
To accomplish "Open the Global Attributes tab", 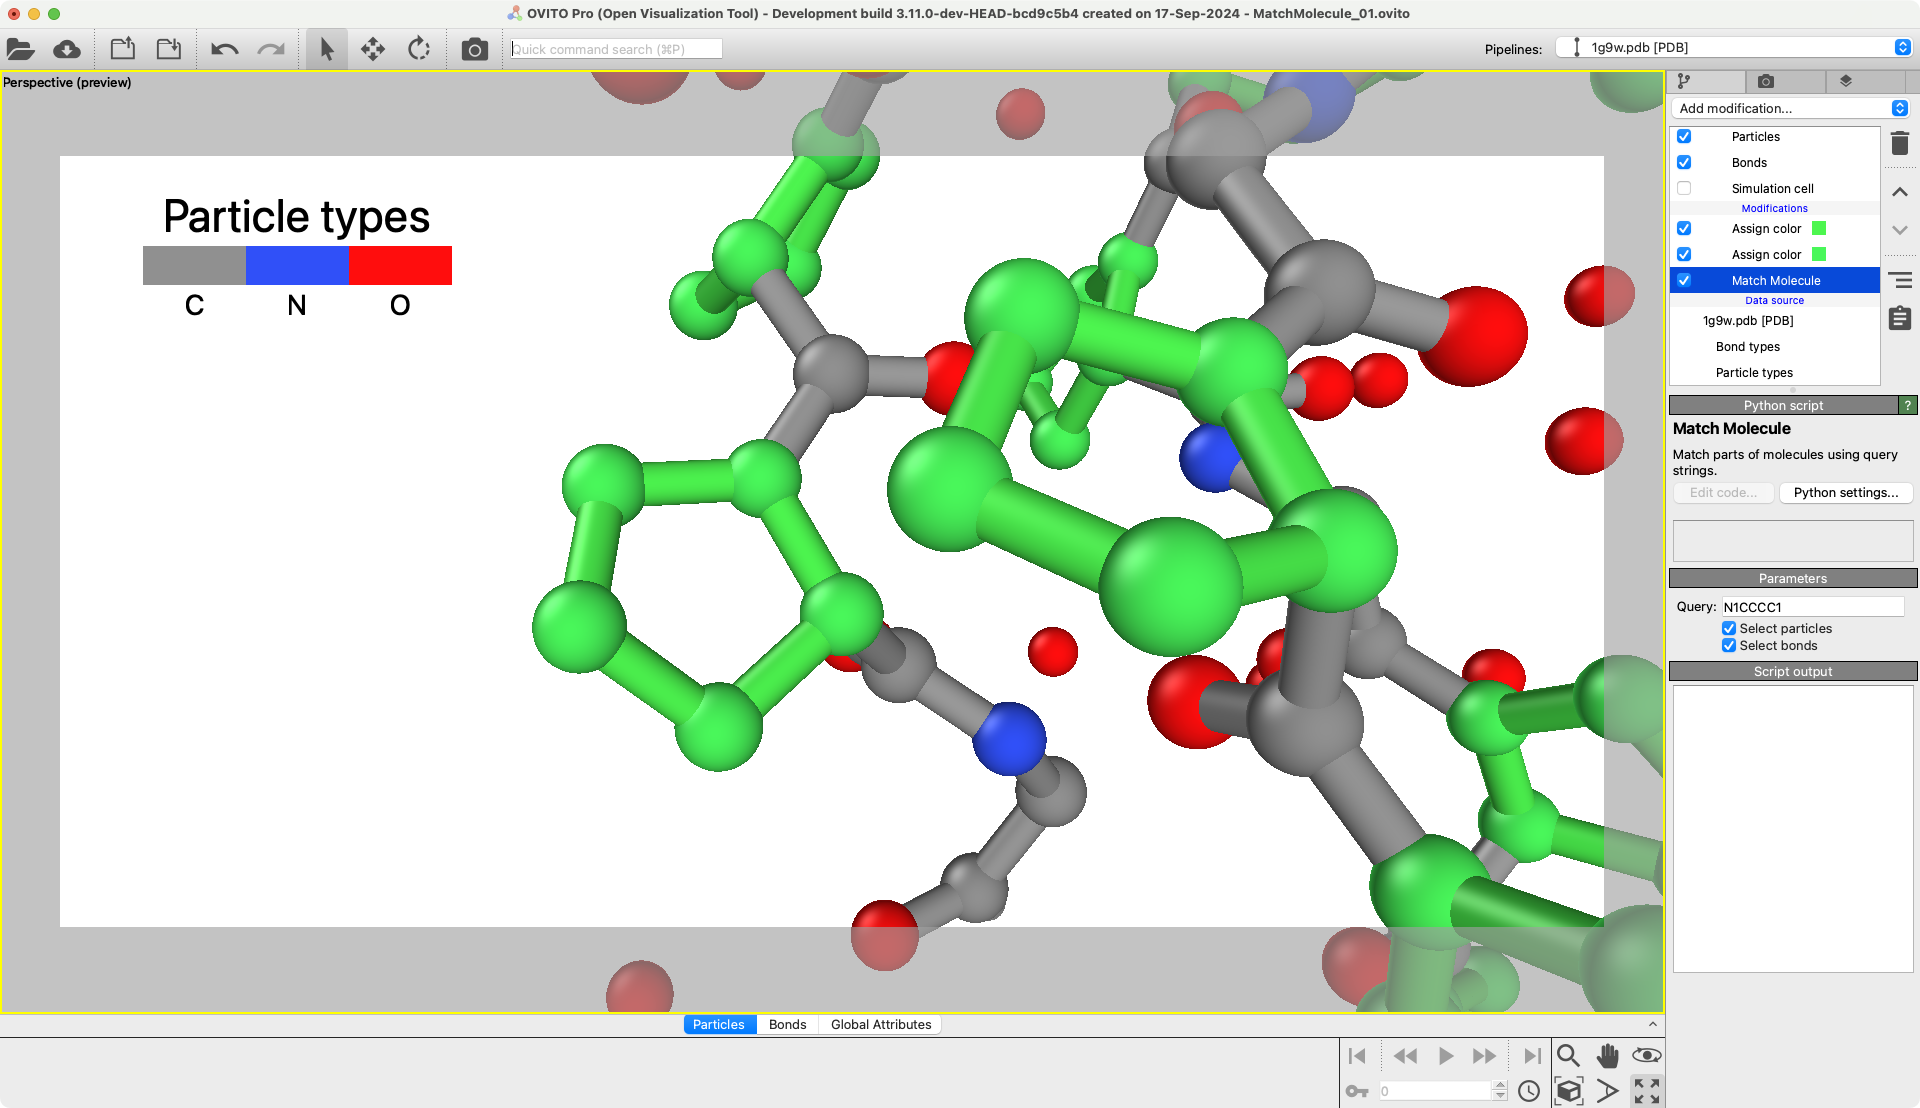I will click(880, 1024).
